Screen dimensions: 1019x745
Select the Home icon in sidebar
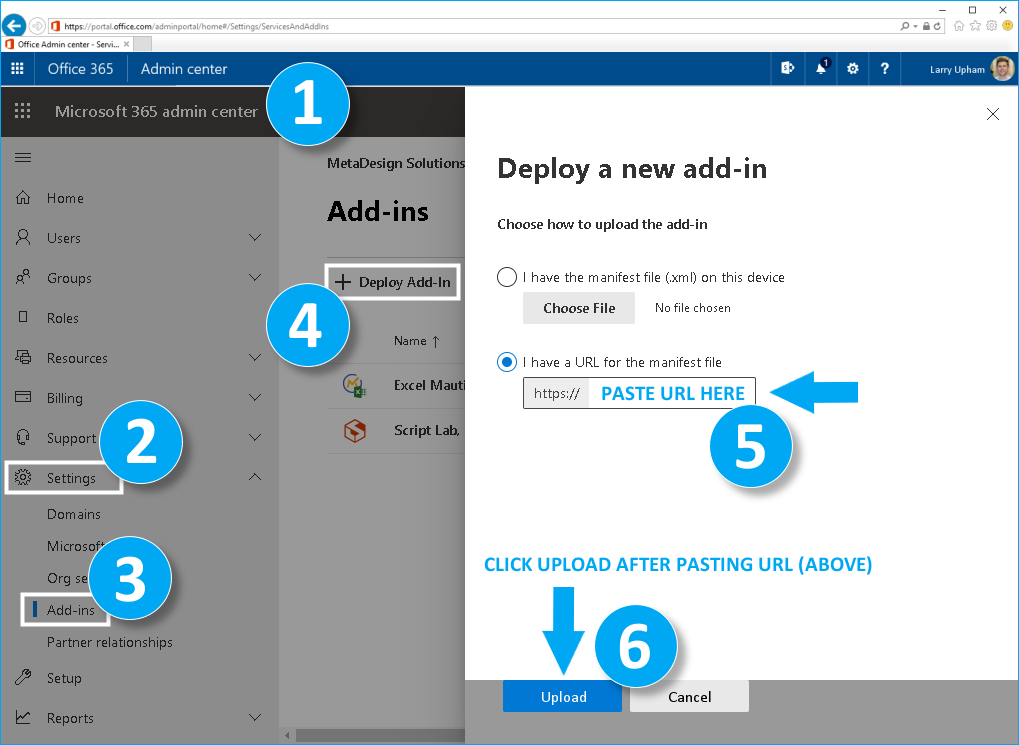pos(22,198)
